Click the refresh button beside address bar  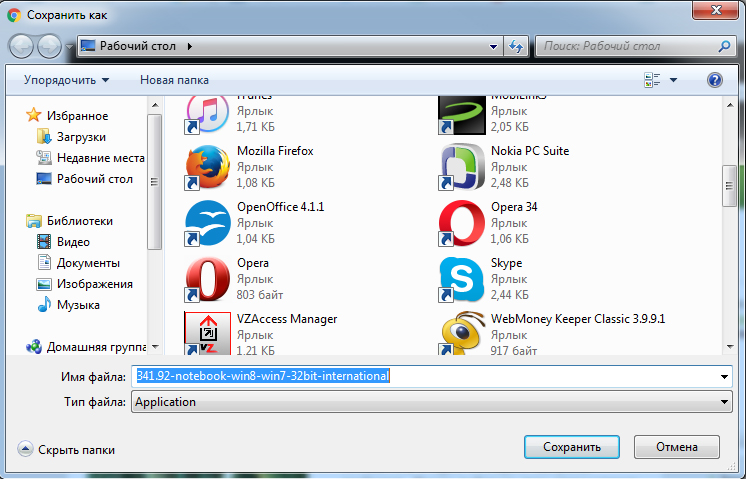(x=517, y=46)
